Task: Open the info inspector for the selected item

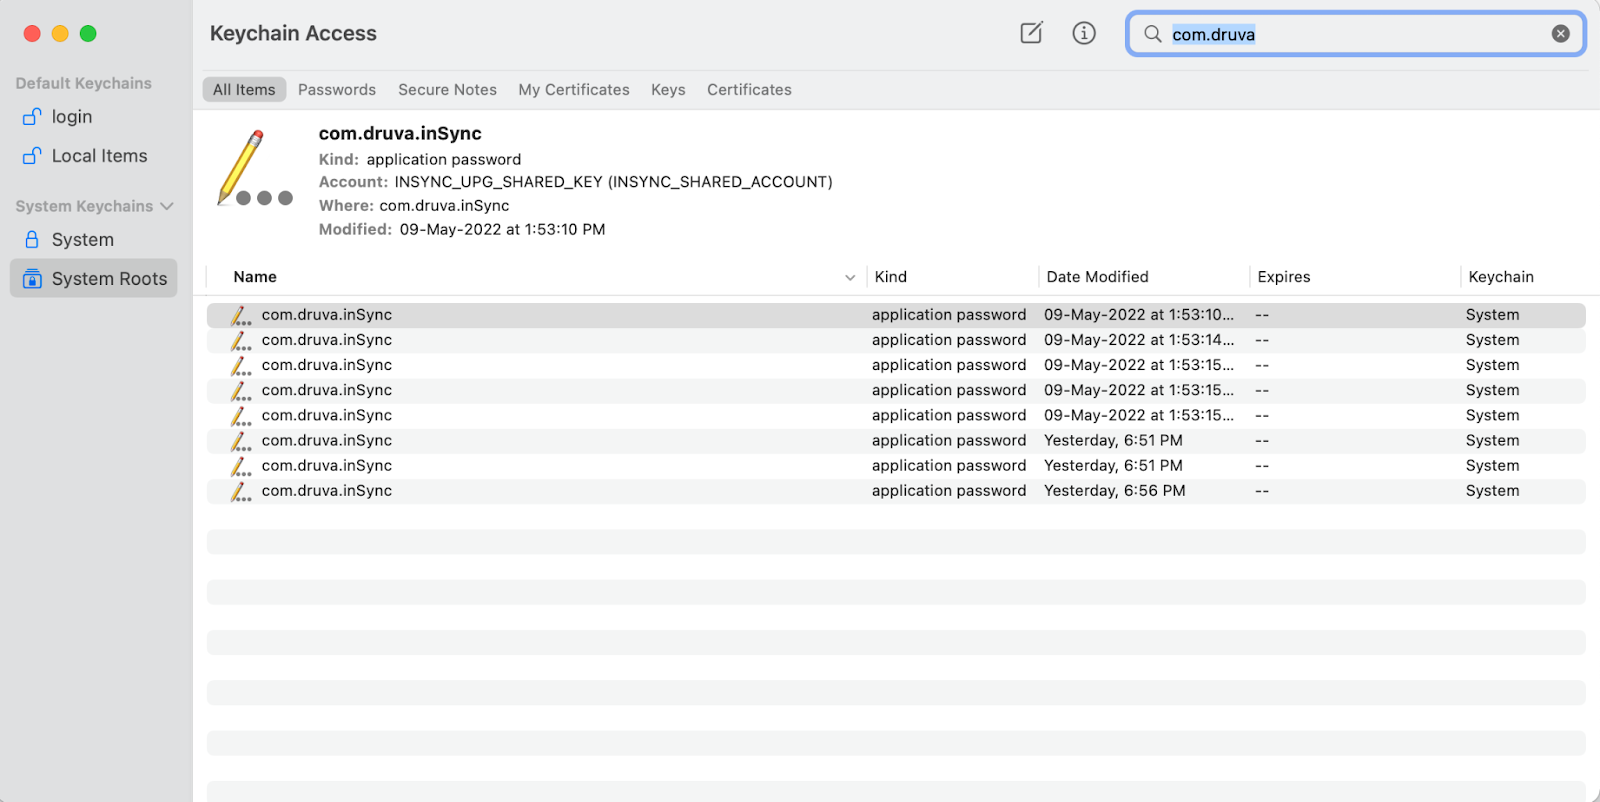Action: click(x=1084, y=33)
